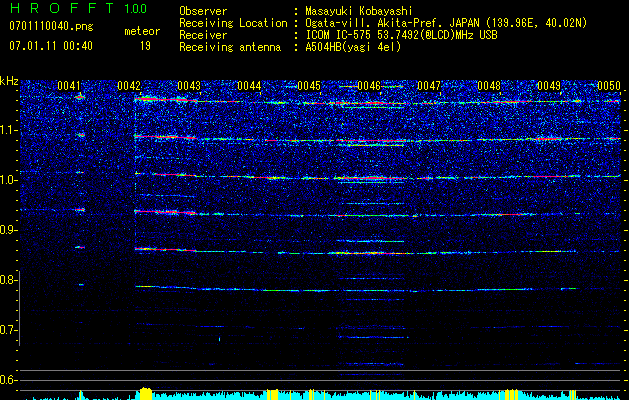Image resolution: width=629 pixels, height=400 pixels.
Task: Click the 0047 time marker
Action: click(x=429, y=85)
